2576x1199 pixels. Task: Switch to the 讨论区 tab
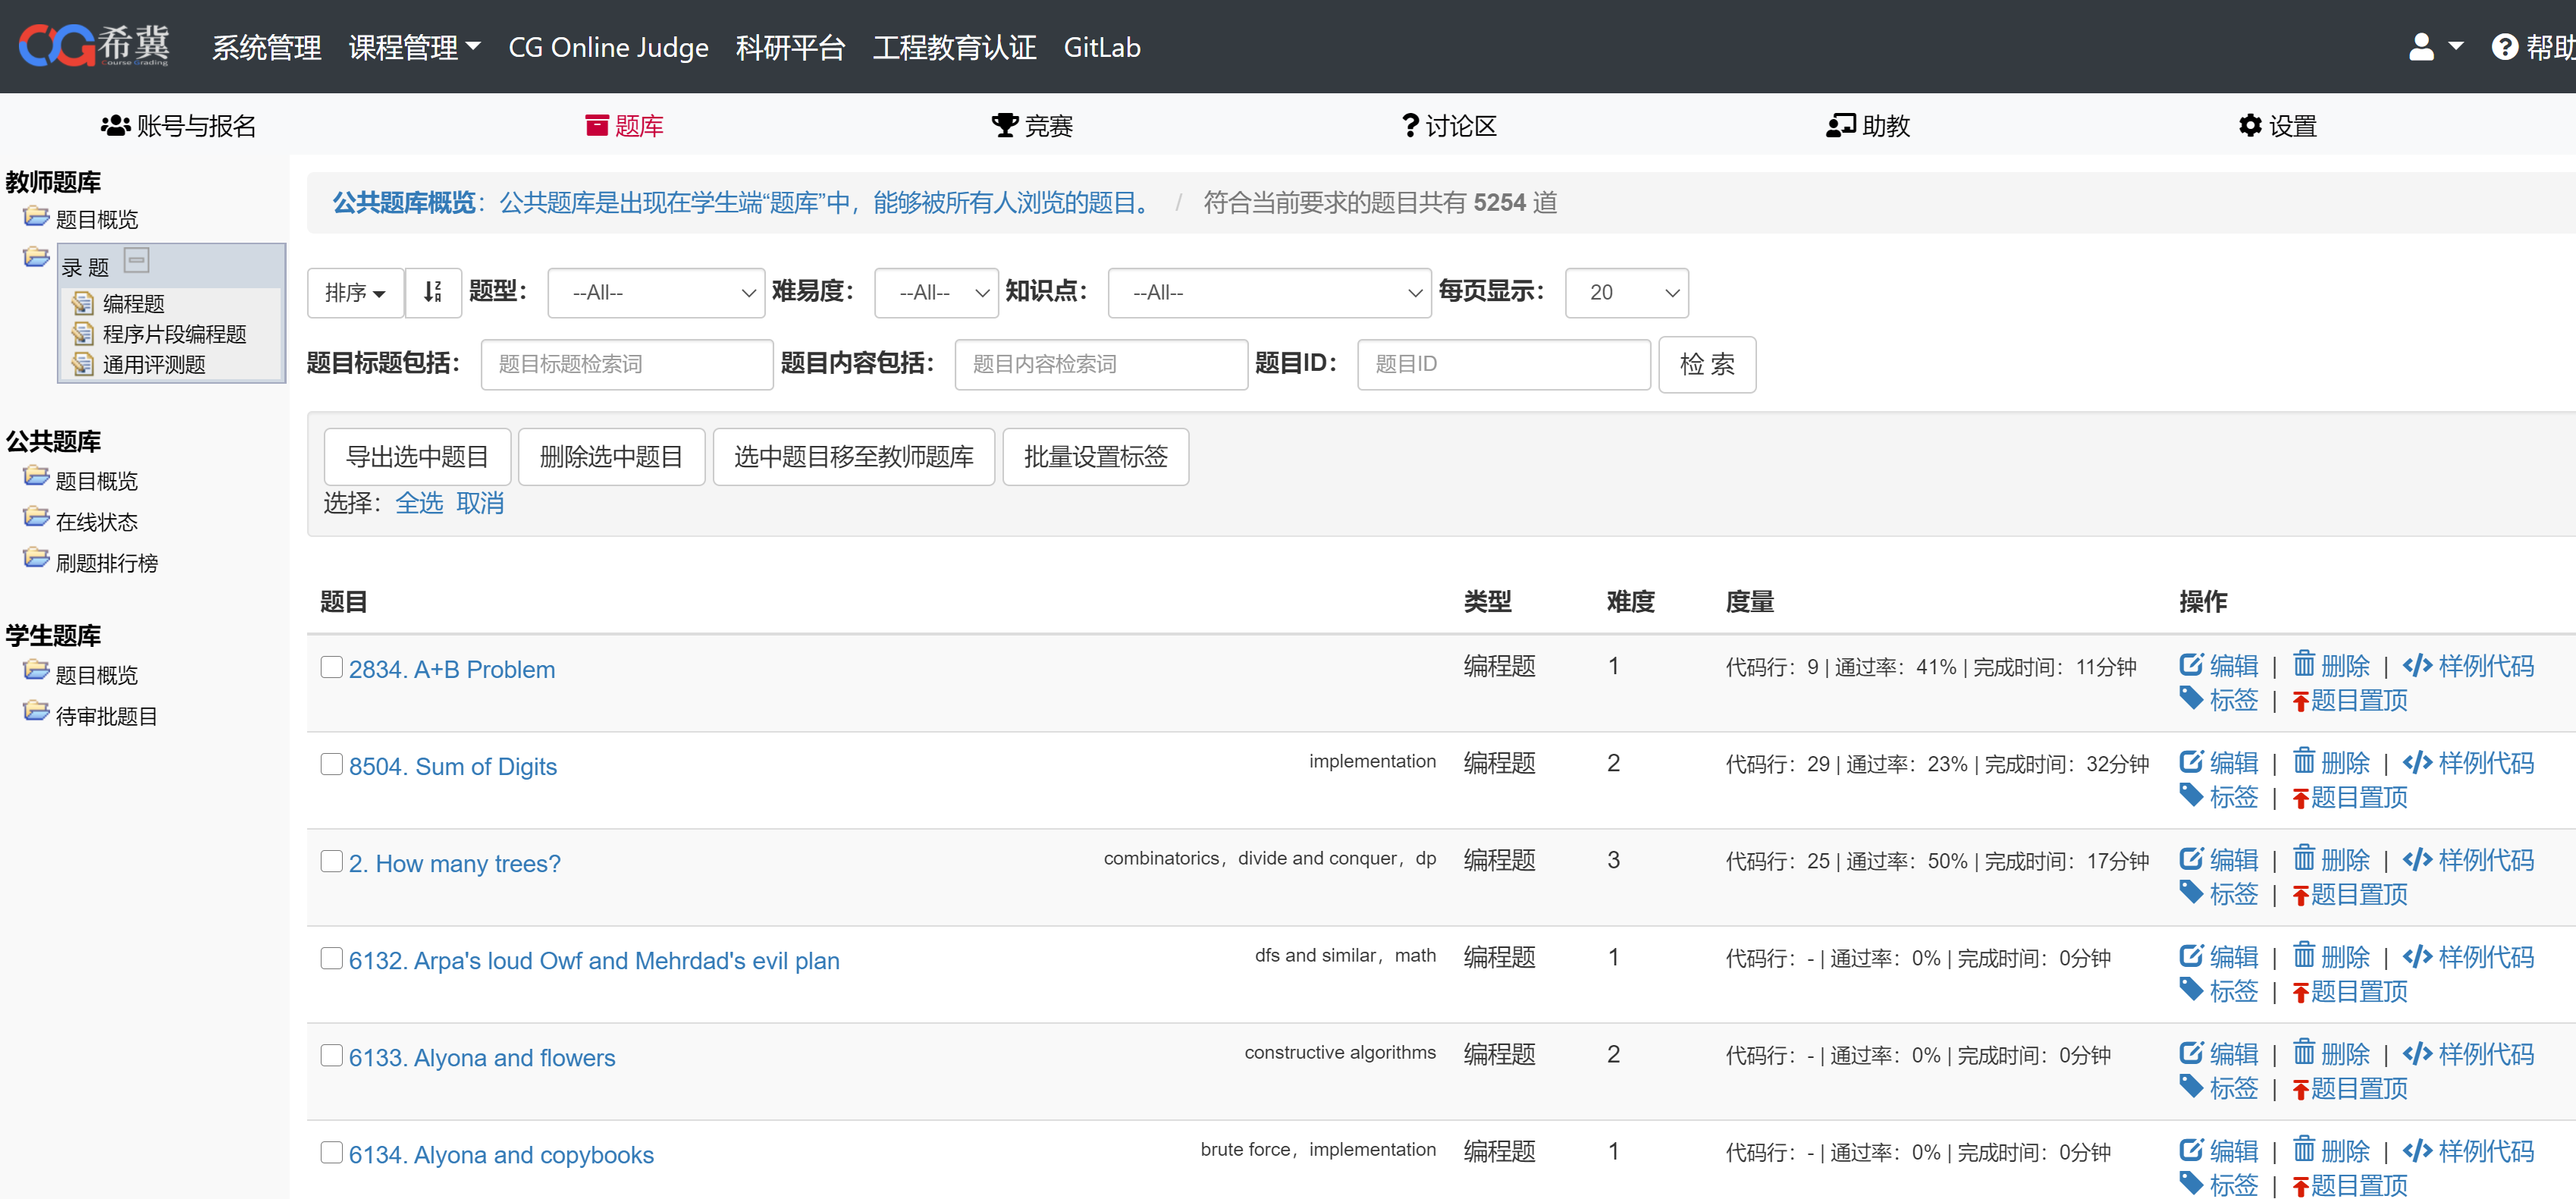pos(1449,125)
